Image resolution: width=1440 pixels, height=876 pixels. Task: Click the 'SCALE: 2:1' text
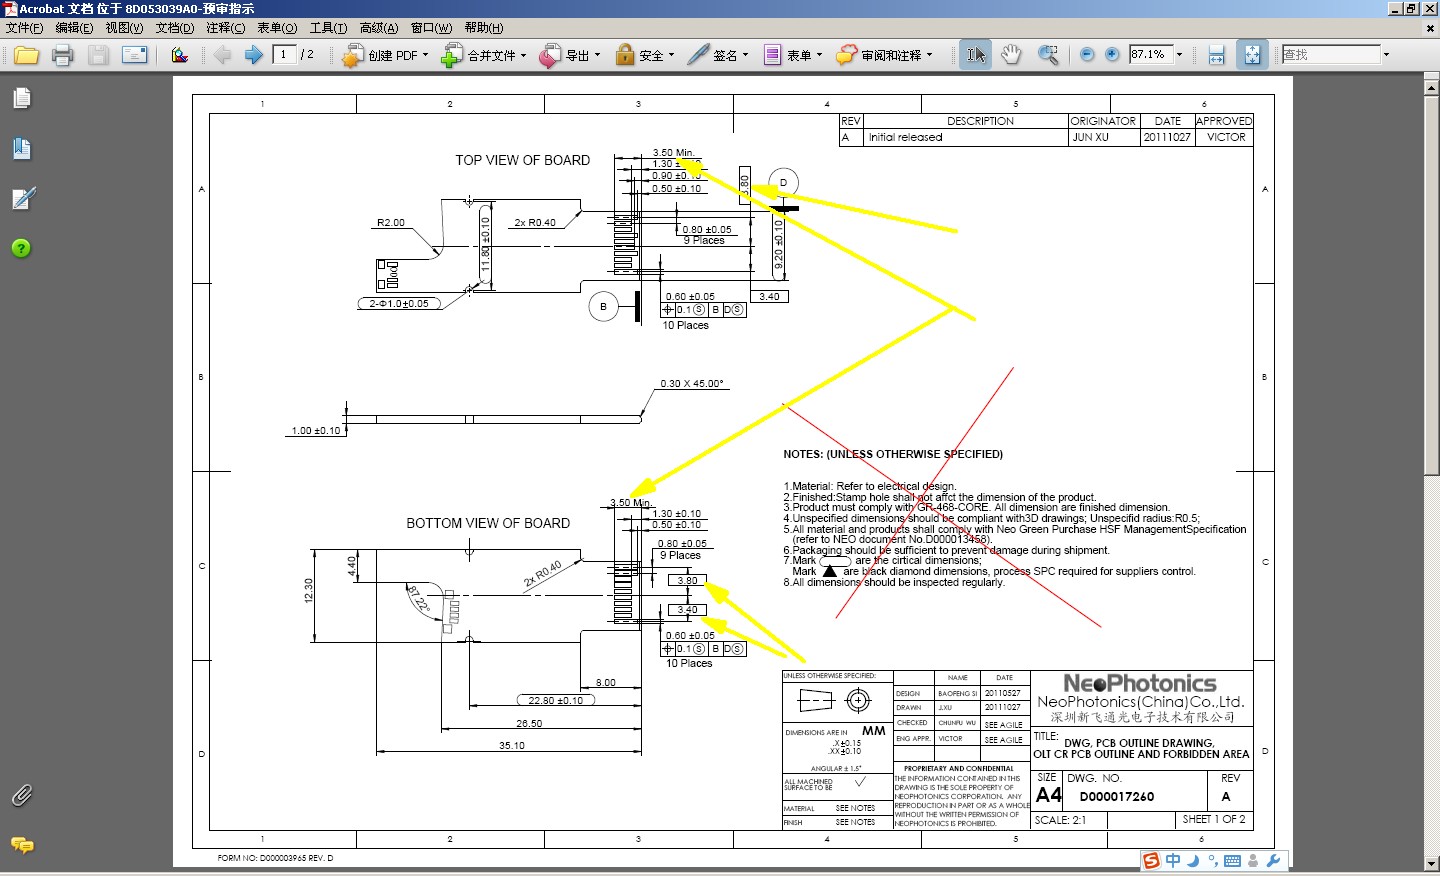[1060, 820]
